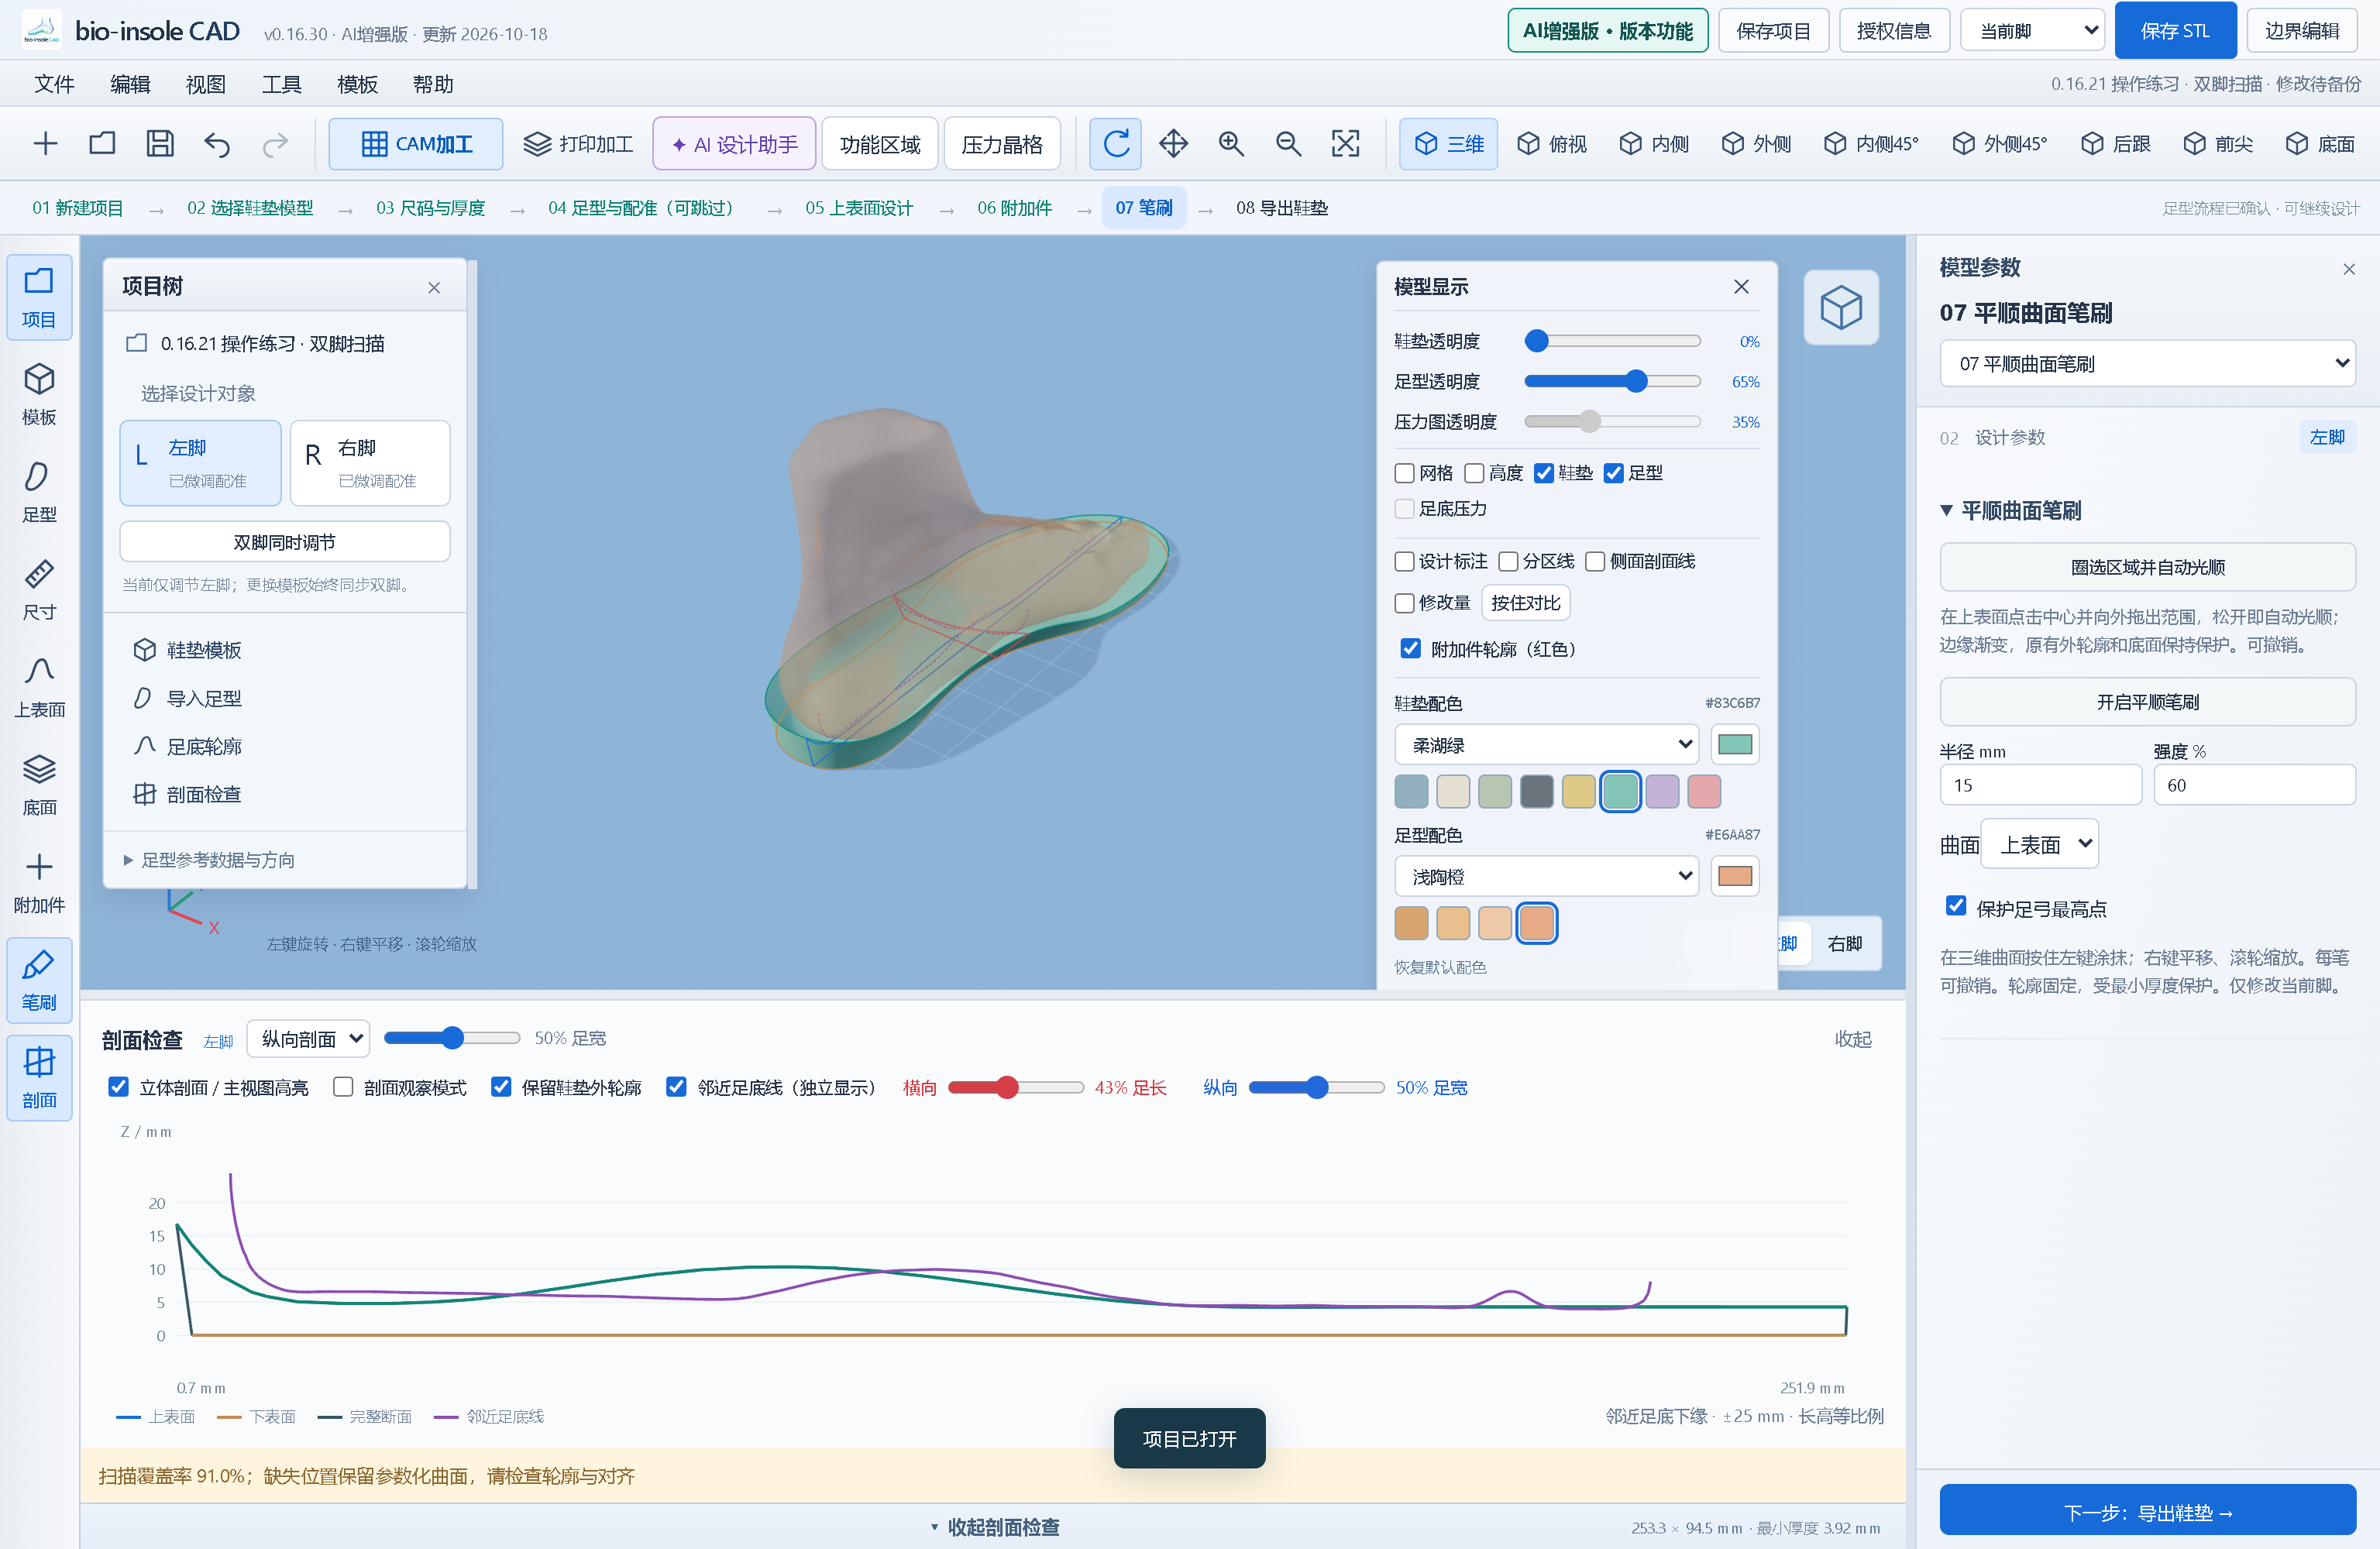Click the rotate view tool icon
2380x1549 pixels.
point(1116,143)
